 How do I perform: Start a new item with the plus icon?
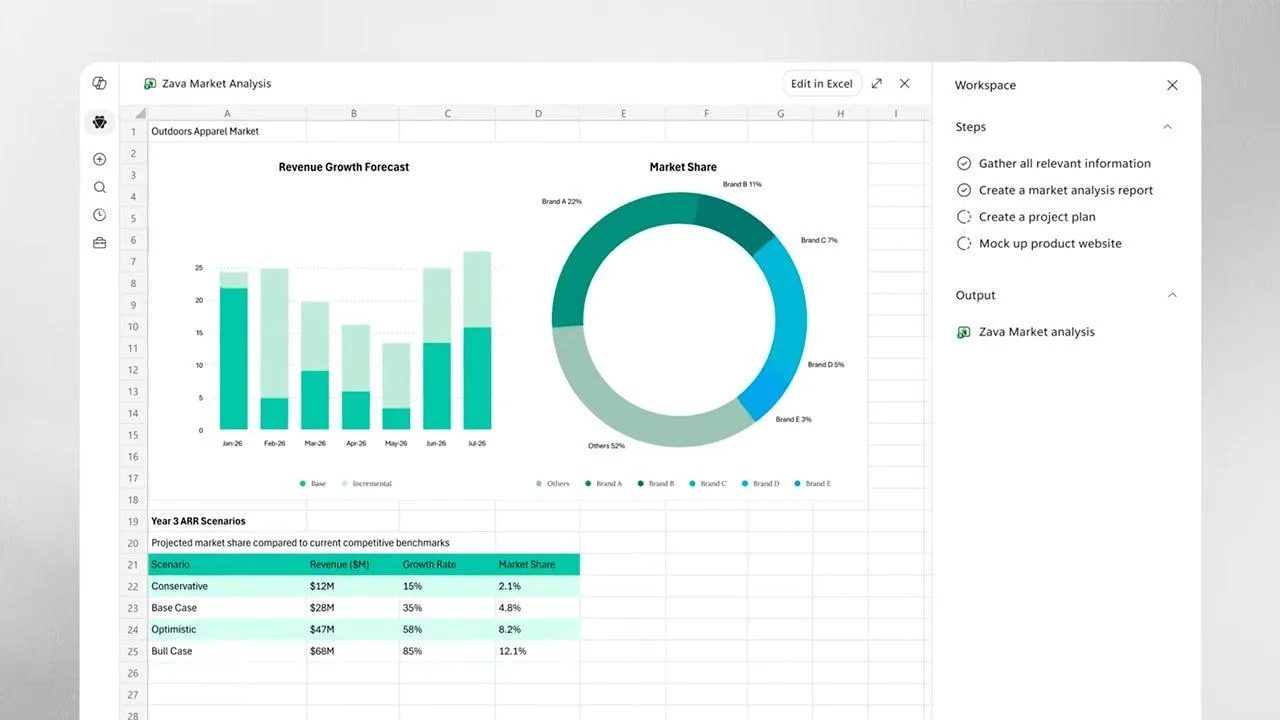point(99,159)
